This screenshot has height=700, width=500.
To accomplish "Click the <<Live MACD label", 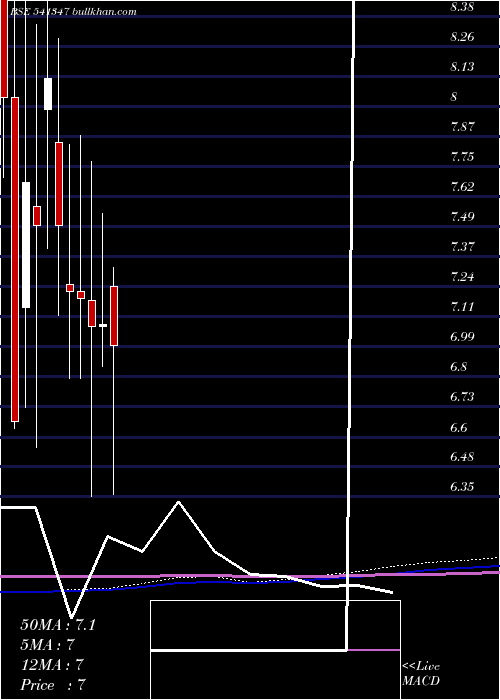I will [421, 674].
